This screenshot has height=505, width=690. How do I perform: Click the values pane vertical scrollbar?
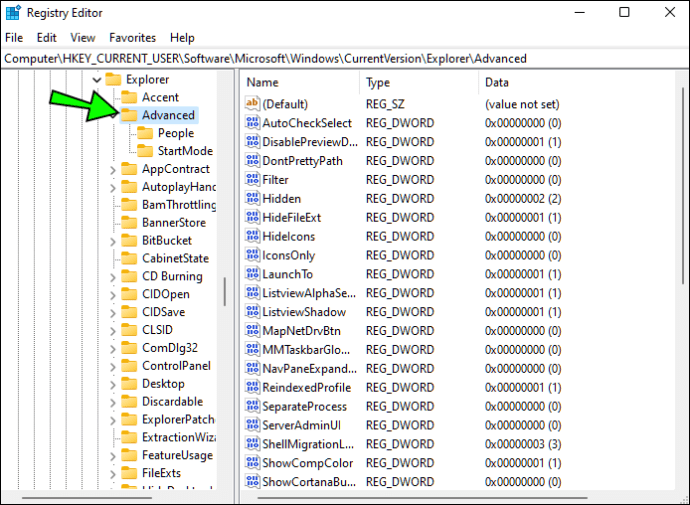[683, 185]
